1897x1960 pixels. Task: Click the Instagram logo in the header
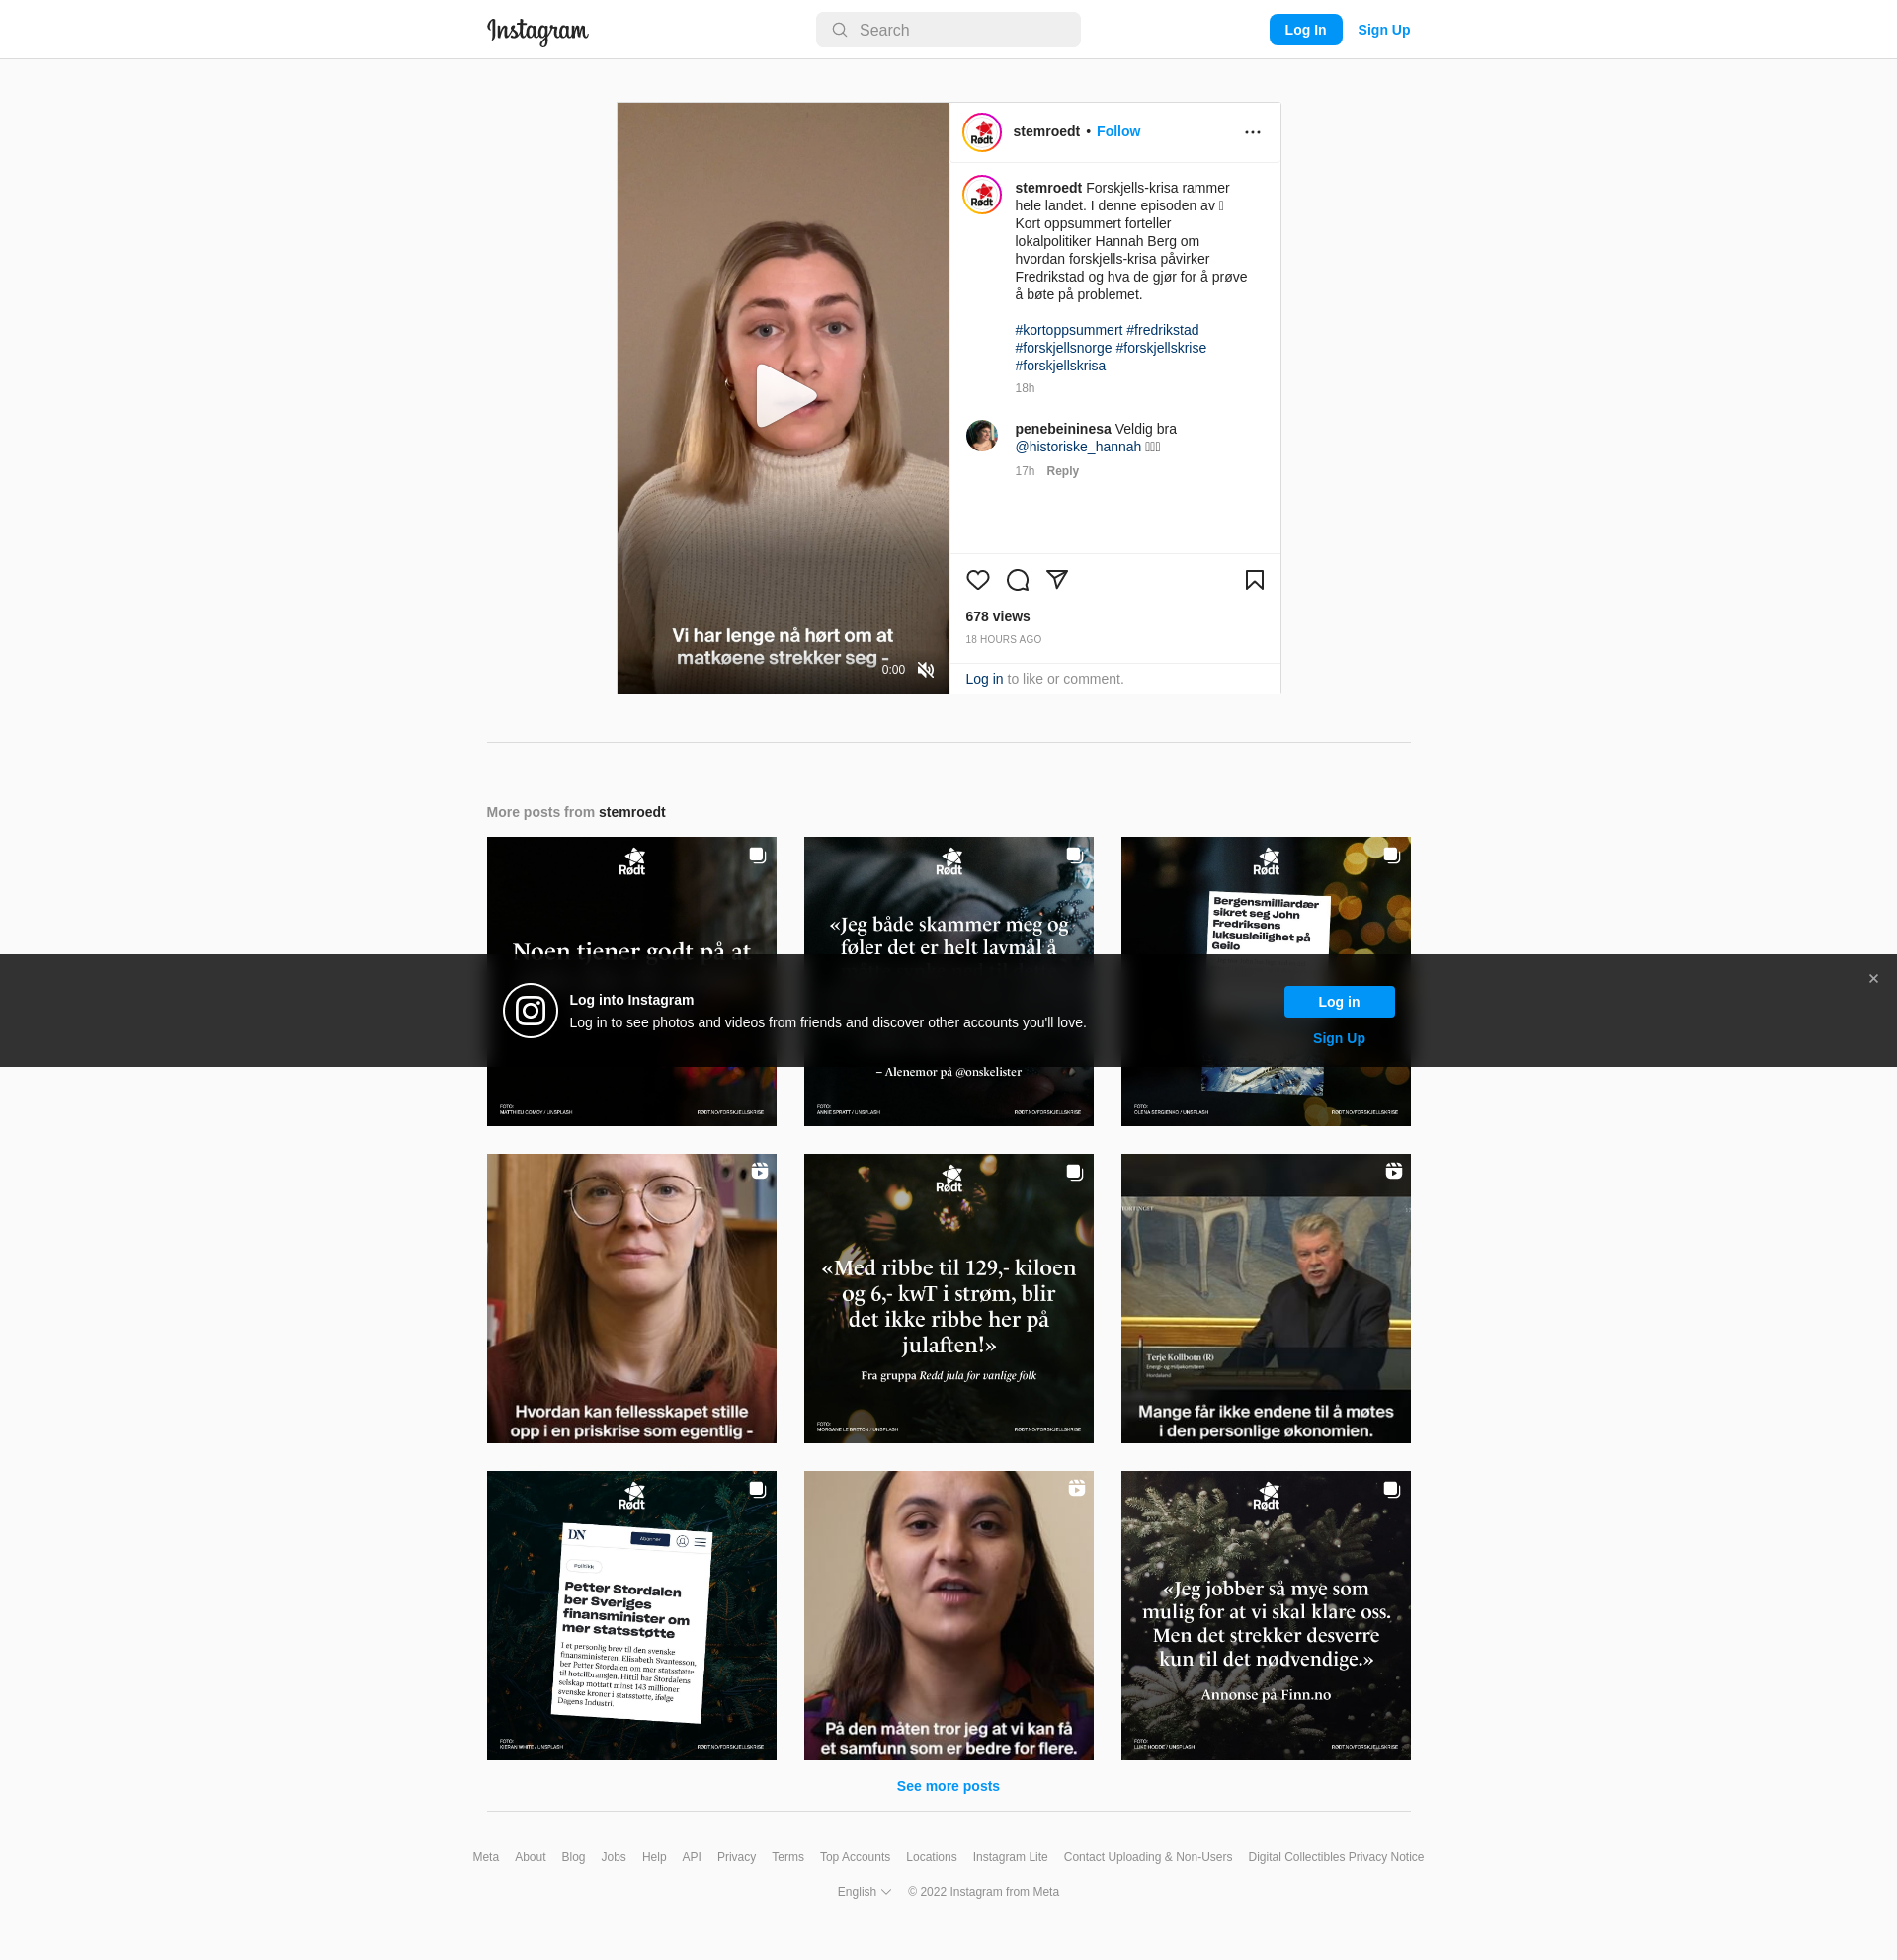click(537, 31)
